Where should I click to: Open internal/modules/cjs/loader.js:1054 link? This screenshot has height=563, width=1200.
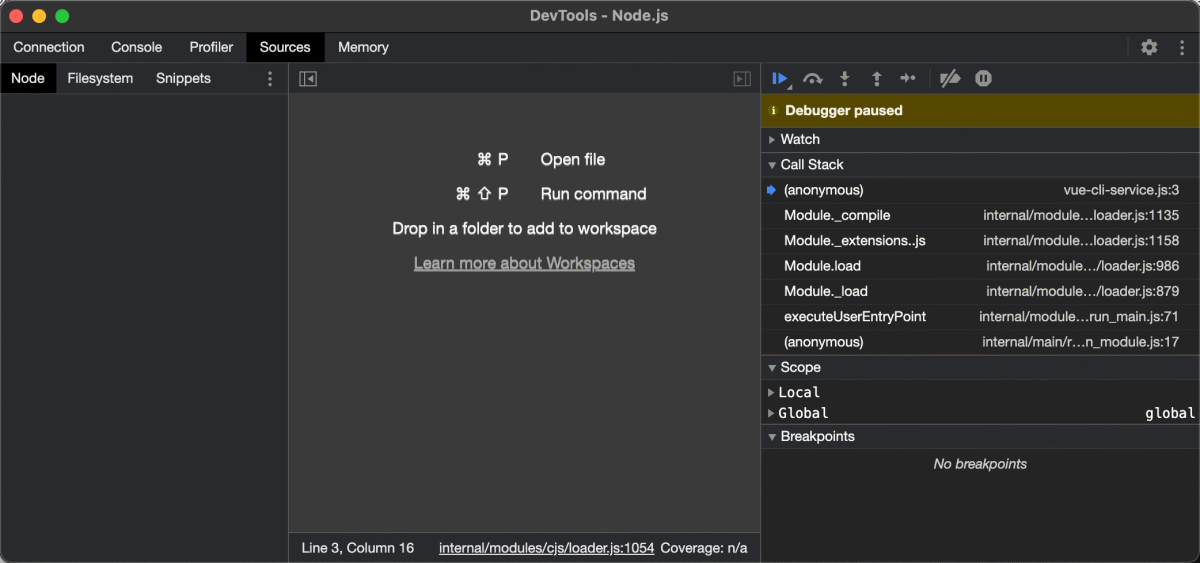point(546,548)
